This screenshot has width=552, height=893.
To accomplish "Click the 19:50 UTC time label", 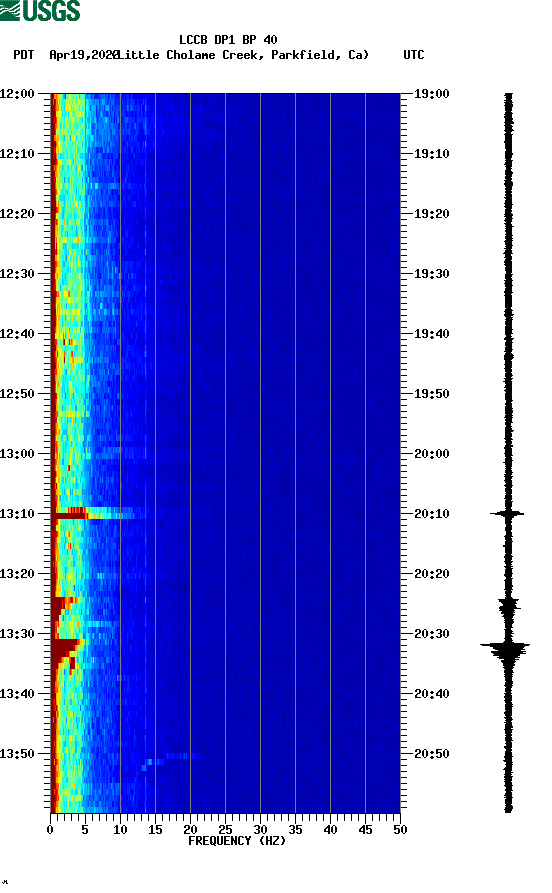I will click(431, 394).
